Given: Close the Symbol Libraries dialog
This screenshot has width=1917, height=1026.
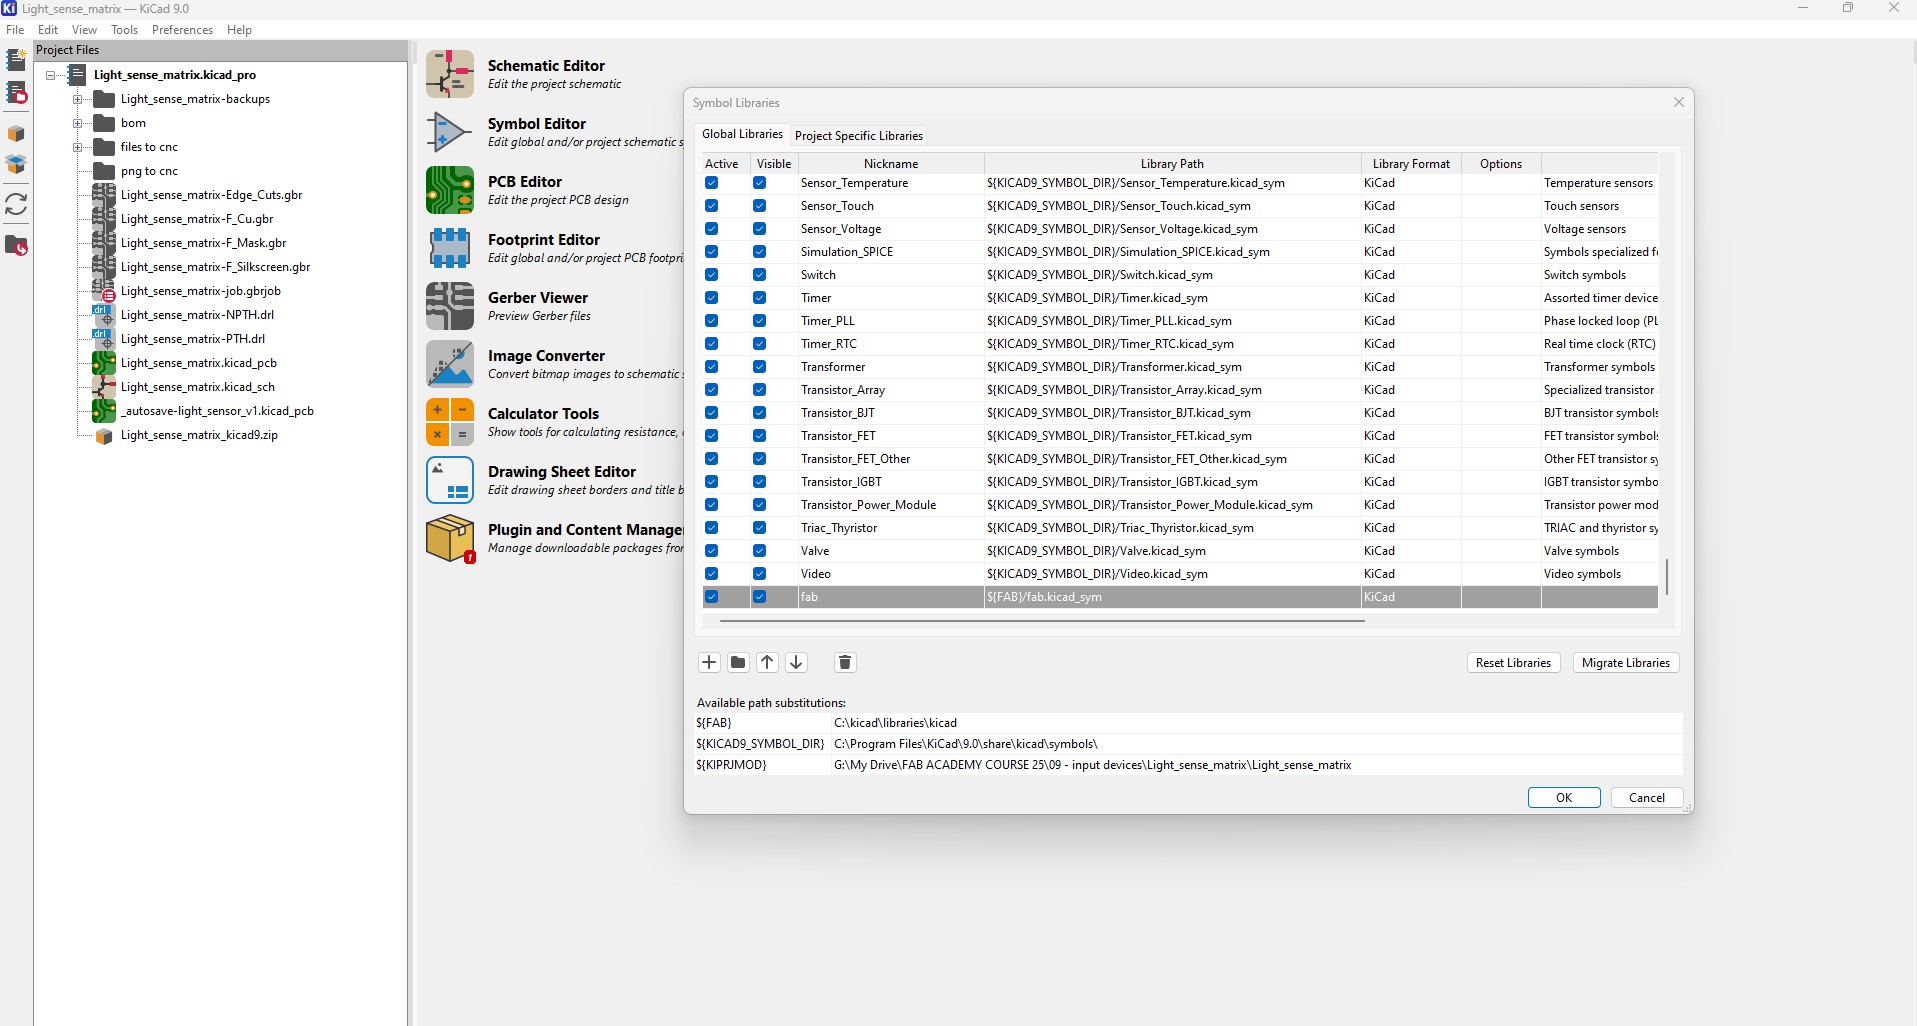Looking at the screenshot, I should [x=1679, y=102].
